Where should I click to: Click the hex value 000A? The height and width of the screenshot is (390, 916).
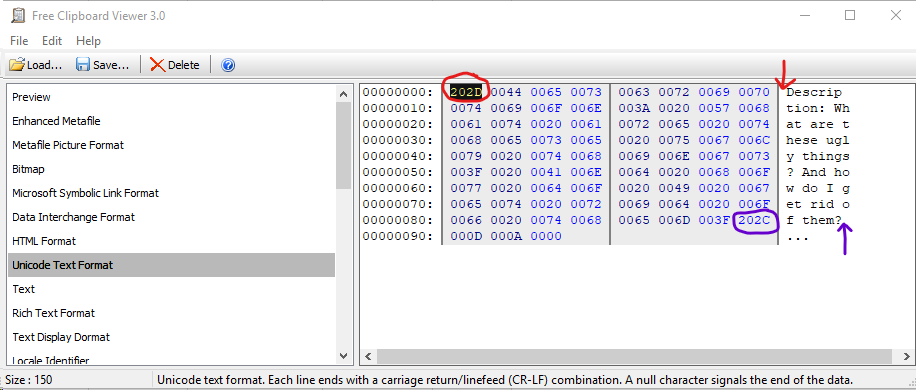point(506,236)
